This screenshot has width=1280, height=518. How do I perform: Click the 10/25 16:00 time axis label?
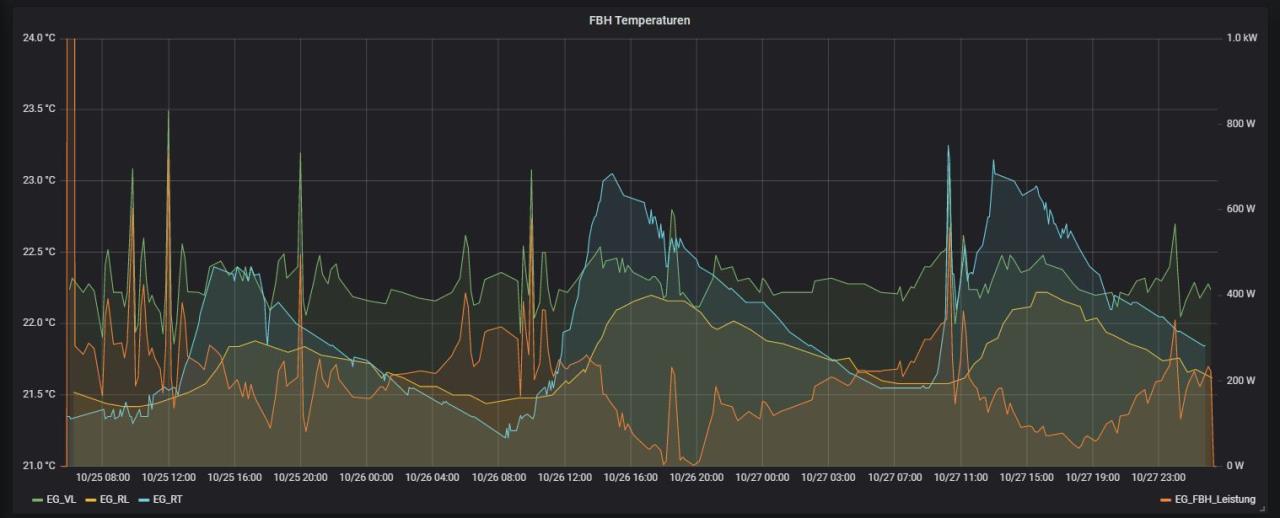[x=235, y=478]
